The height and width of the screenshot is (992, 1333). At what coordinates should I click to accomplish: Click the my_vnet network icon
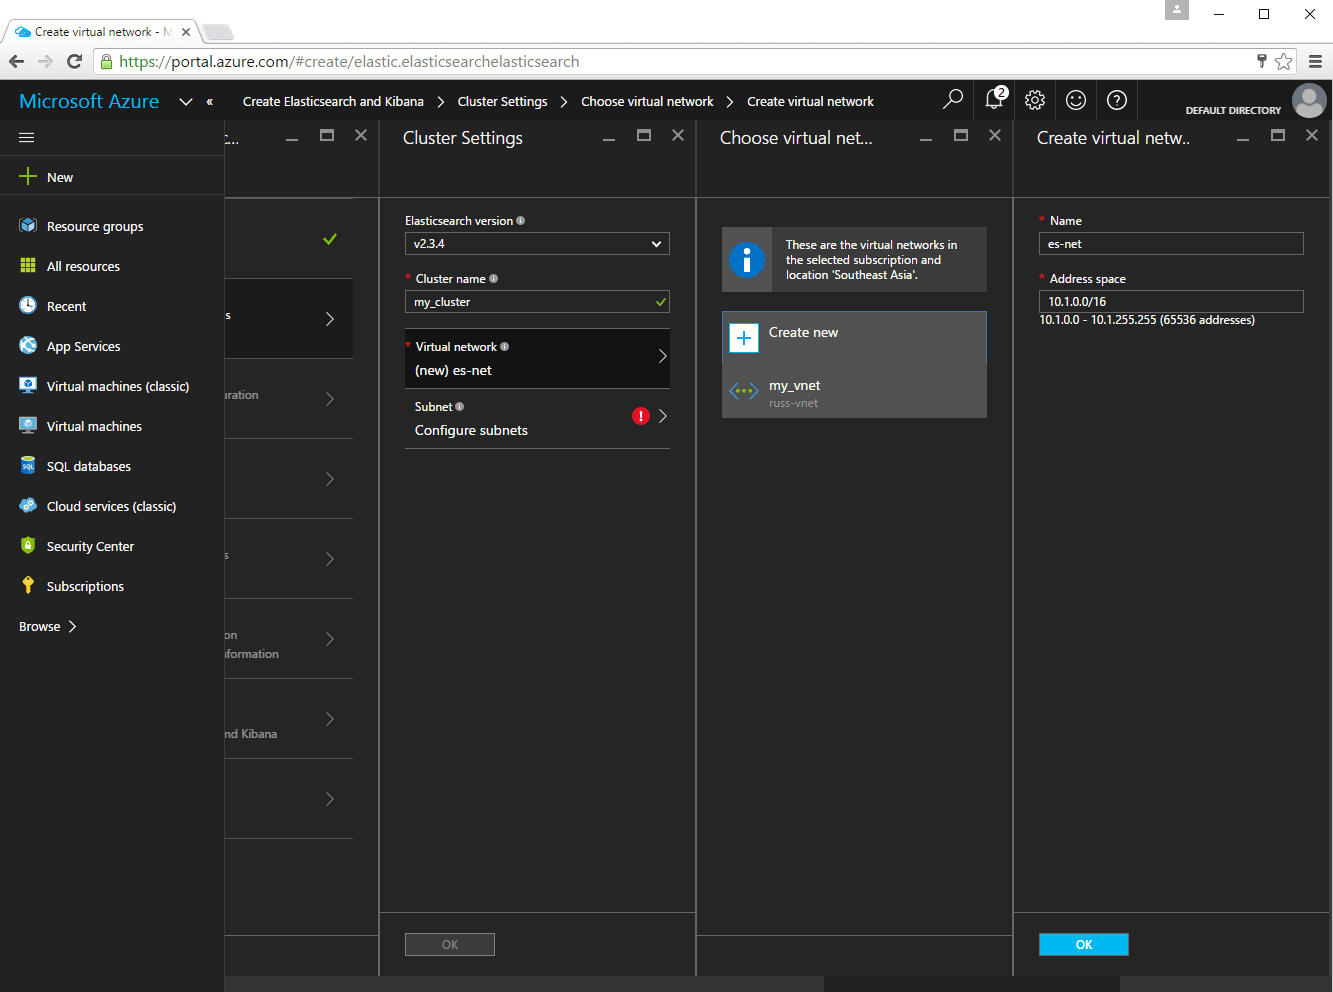coord(744,391)
